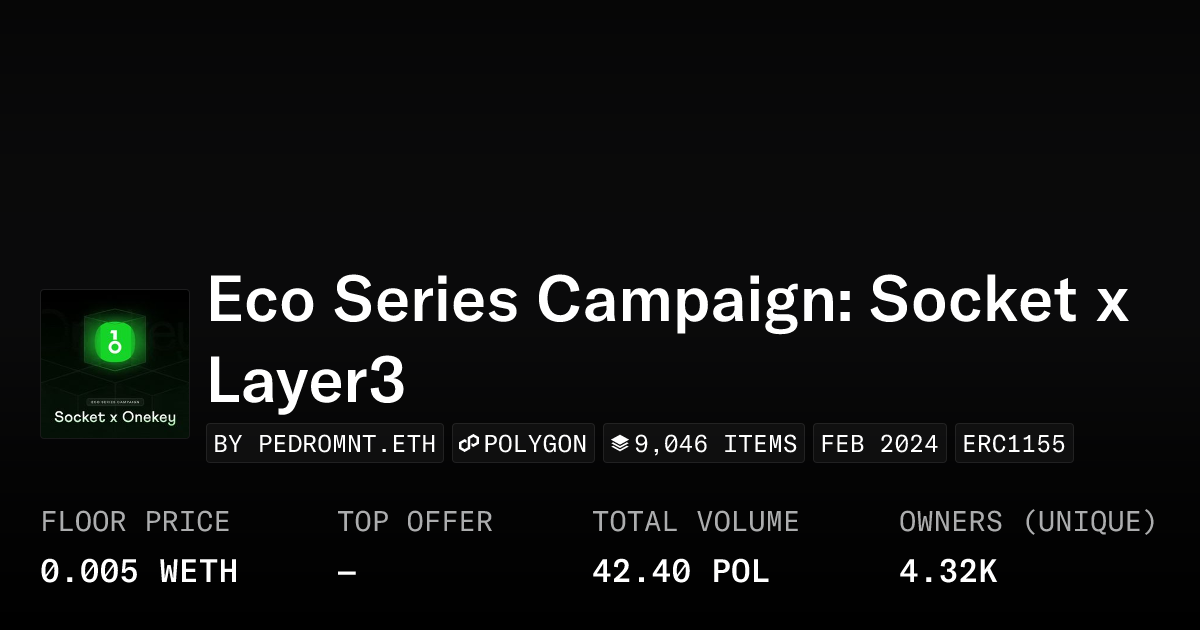
Task: Click the 'OWNERS (UNIQUE)' label
Action: [x=1027, y=521]
